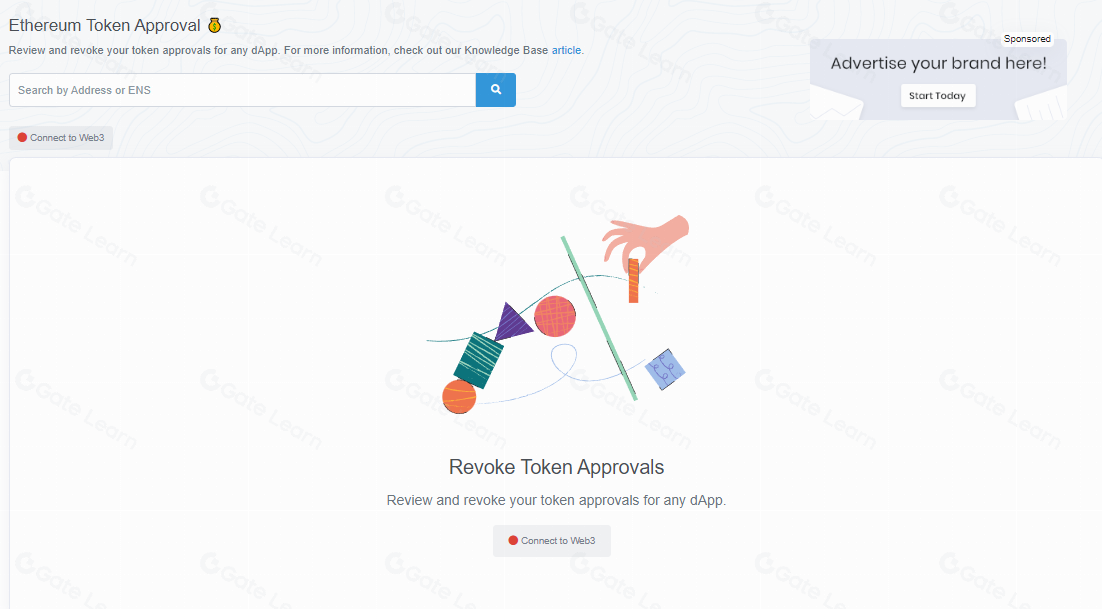The height and width of the screenshot is (609, 1102).
Task: Click the 'Advertise your brand here!' banner text
Action: click(938, 64)
